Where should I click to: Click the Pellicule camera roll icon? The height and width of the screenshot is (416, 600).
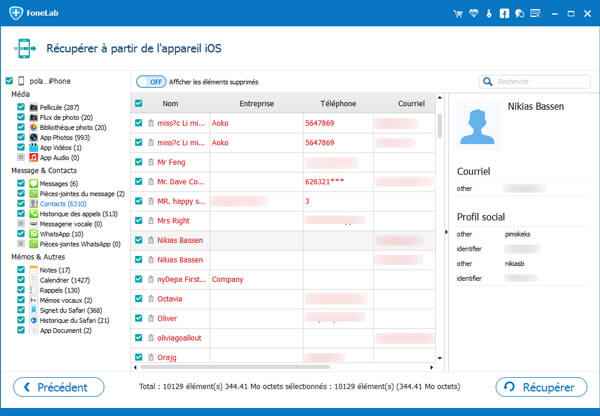coord(34,107)
